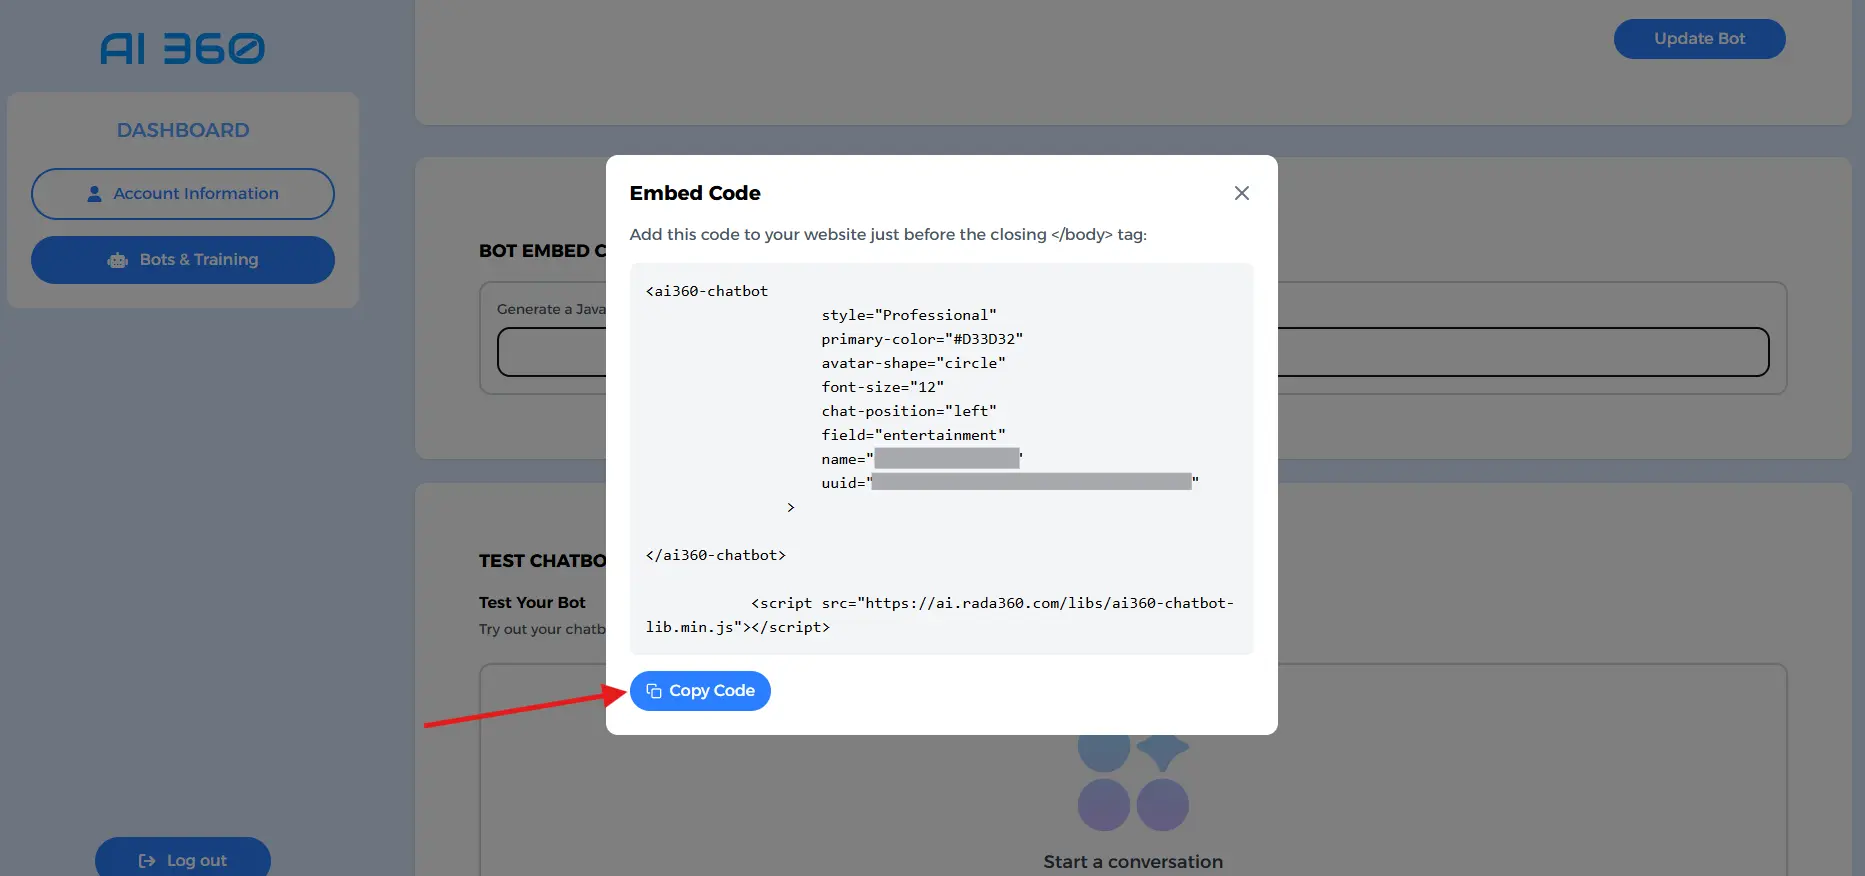This screenshot has width=1865, height=876.
Task: Click the opening <ai360-chatbot tag
Action: point(707,291)
